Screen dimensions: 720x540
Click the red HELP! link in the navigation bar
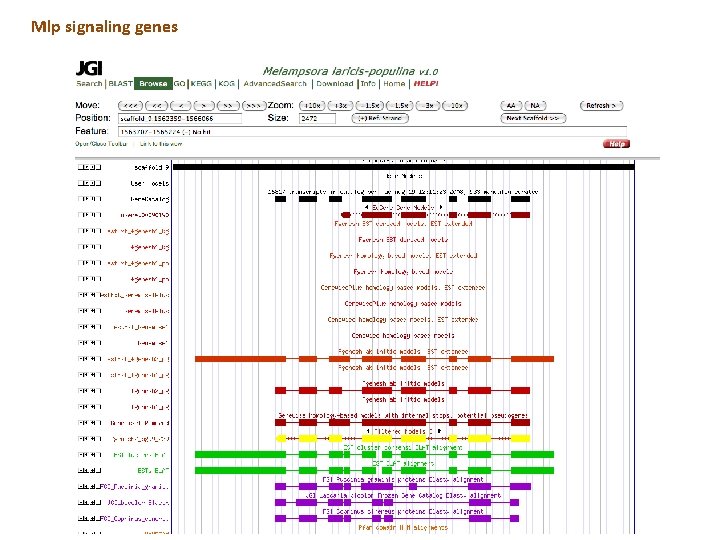(x=426, y=84)
